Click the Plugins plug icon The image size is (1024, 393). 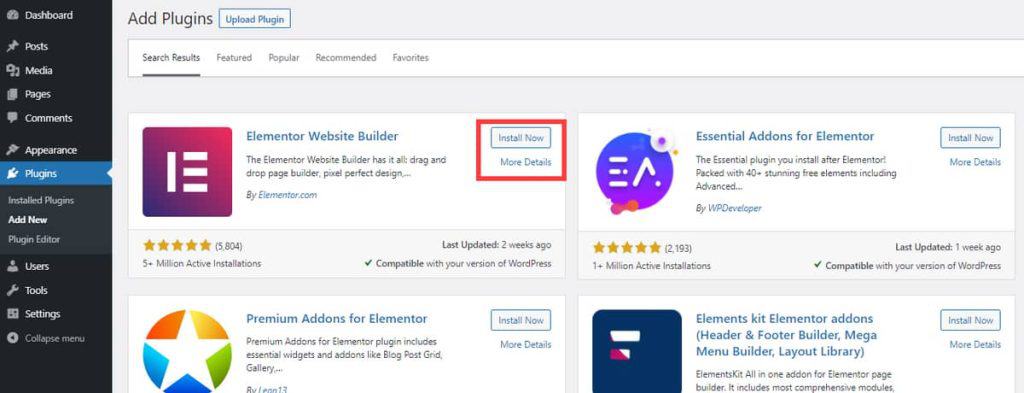coord(12,174)
